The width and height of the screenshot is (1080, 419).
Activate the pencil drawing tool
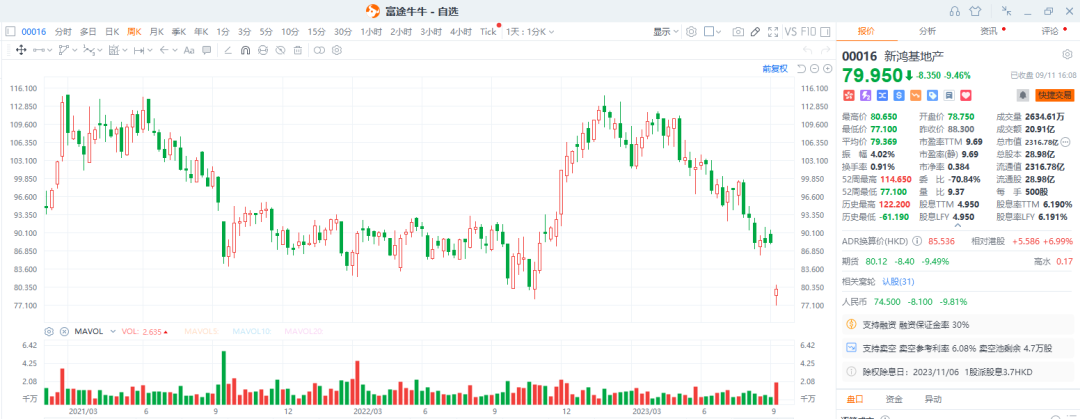coord(755,31)
